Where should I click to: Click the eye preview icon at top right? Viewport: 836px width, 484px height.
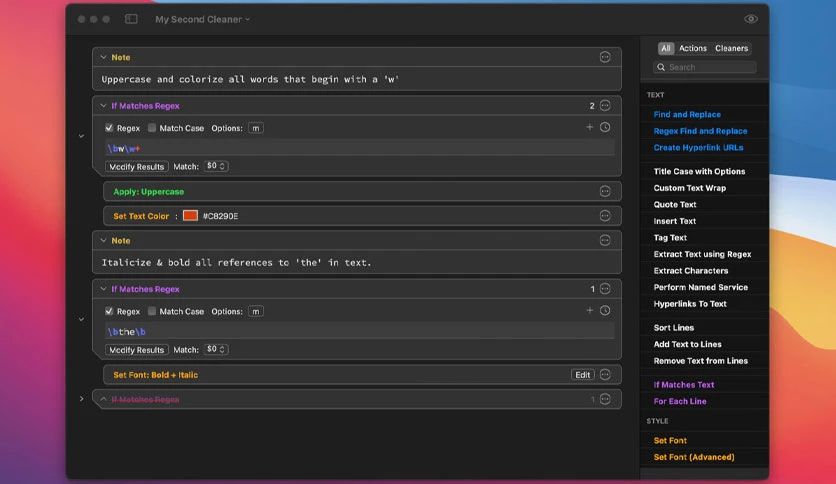(x=751, y=19)
